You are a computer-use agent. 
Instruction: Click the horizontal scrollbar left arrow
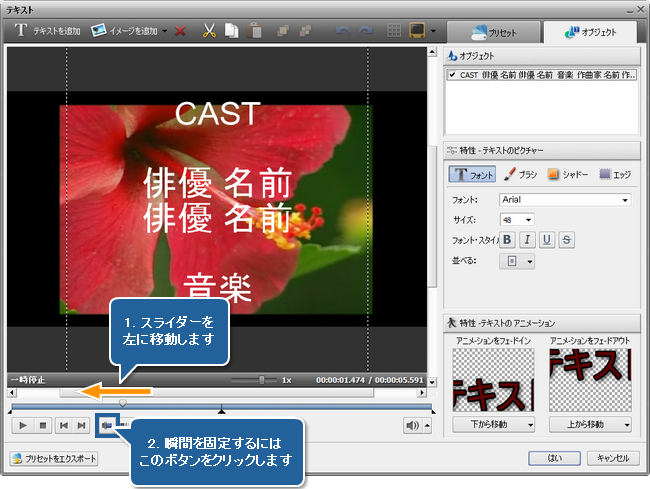pyautogui.click(x=12, y=392)
